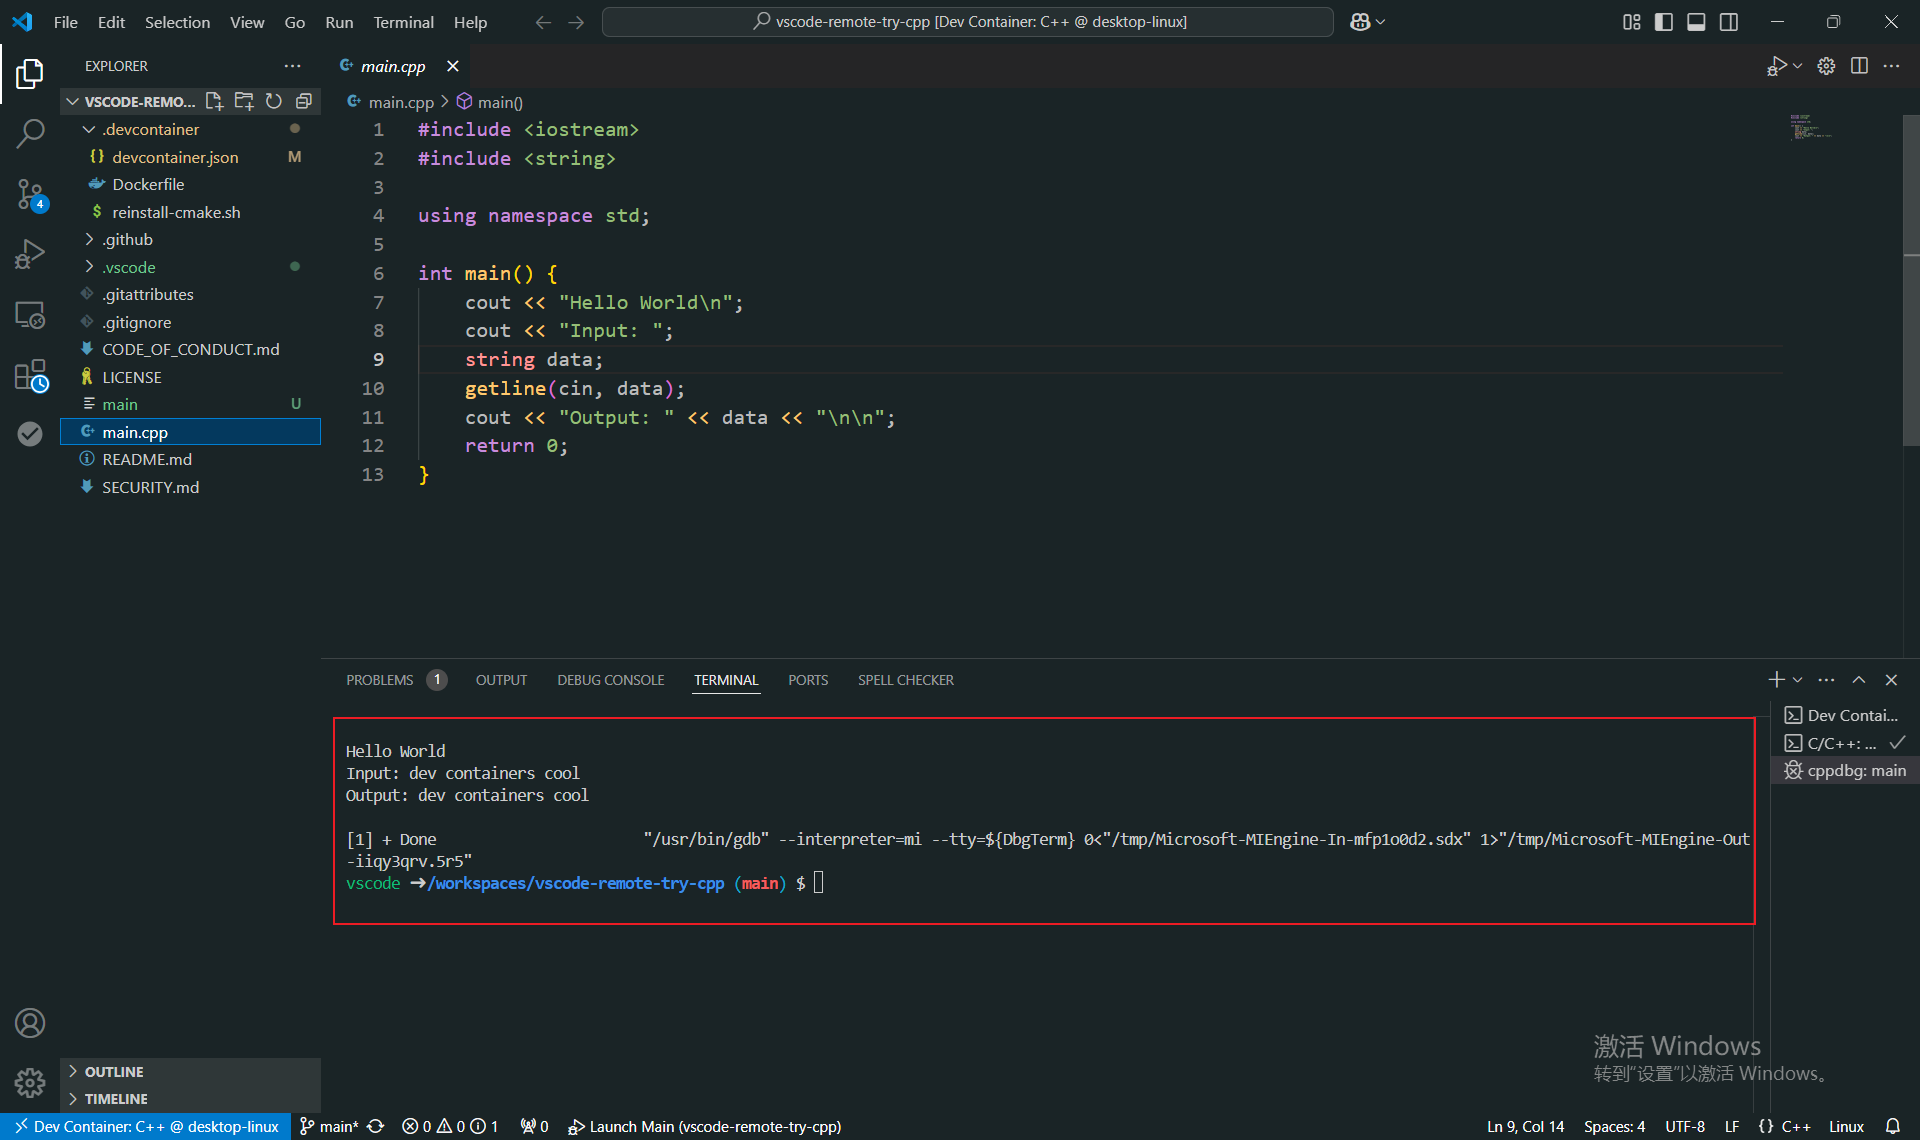Open the Run and Debug view
The width and height of the screenshot is (1920, 1140).
pos(30,254)
